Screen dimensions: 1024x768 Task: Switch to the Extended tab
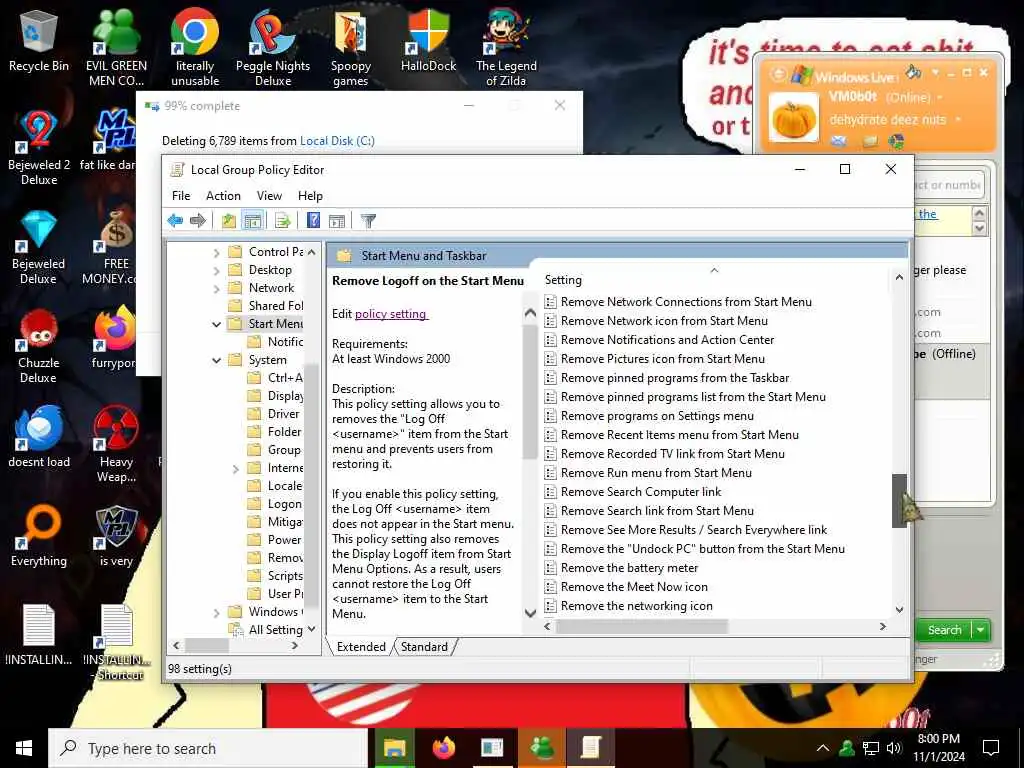point(361,647)
